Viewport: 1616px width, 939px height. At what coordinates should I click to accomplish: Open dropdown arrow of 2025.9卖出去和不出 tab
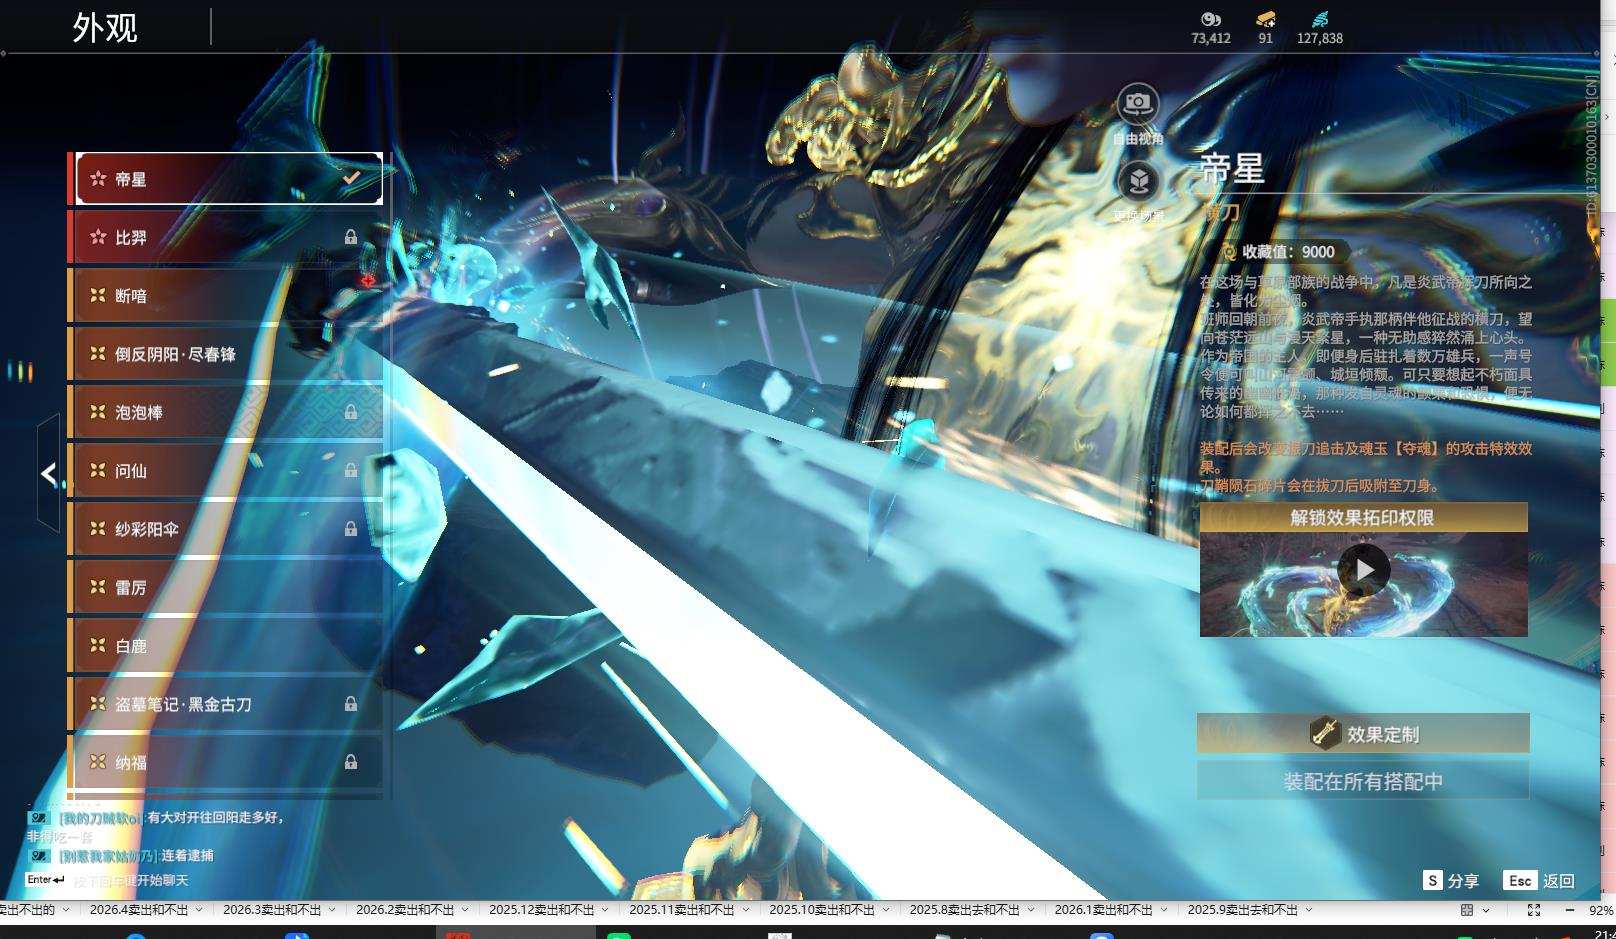1308,910
